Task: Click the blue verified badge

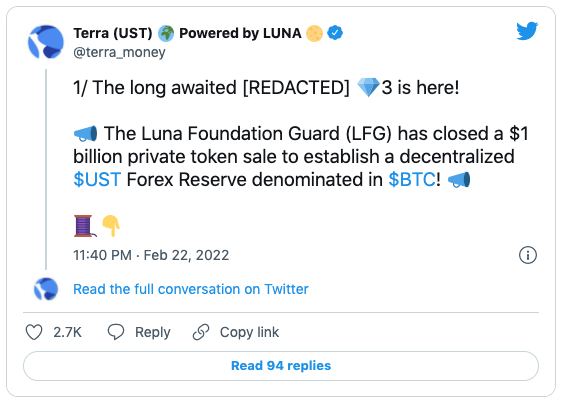Action: 335,33
